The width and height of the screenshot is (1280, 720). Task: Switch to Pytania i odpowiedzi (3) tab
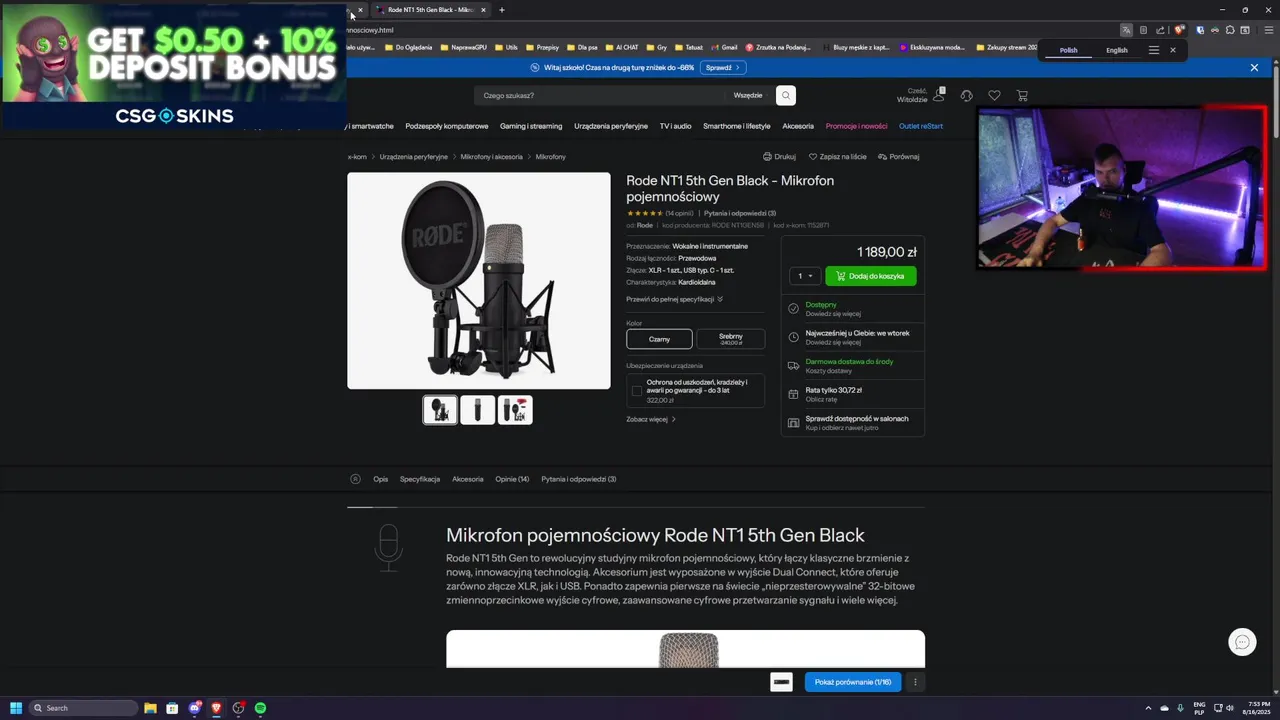pyautogui.click(x=579, y=479)
